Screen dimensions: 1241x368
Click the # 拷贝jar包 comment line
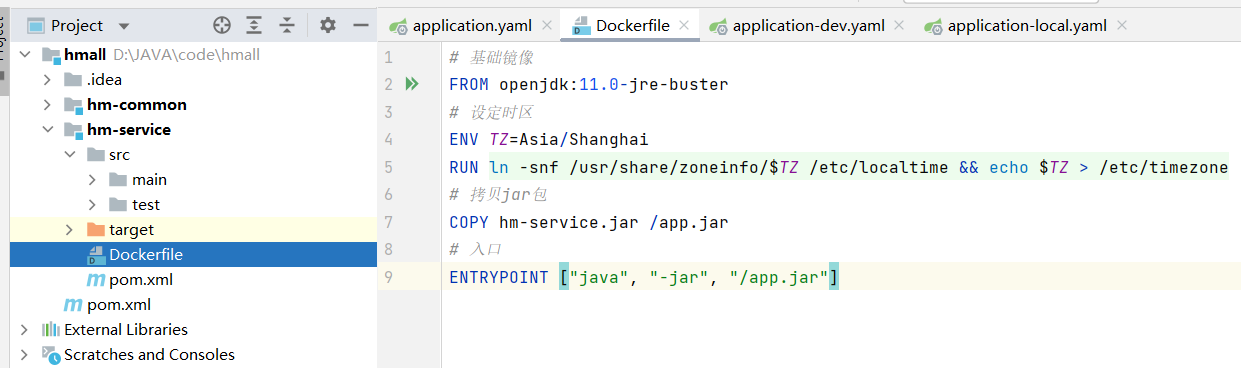498,194
